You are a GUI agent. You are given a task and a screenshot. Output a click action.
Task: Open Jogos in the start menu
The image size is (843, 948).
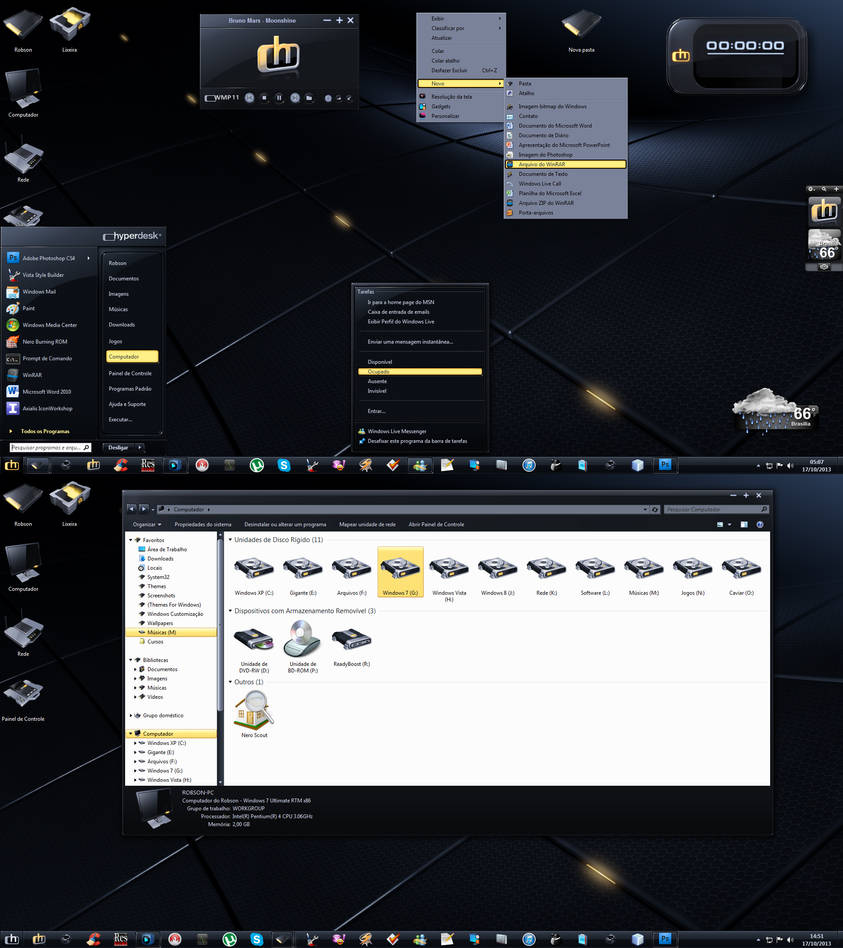pyautogui.click(x=116, y=342)
